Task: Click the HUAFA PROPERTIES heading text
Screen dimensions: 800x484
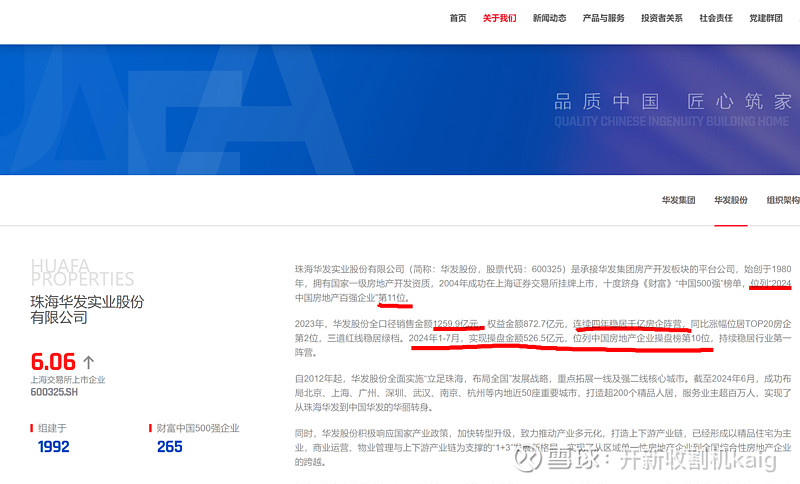Action: pyautogui.click(x=82, y=272)
